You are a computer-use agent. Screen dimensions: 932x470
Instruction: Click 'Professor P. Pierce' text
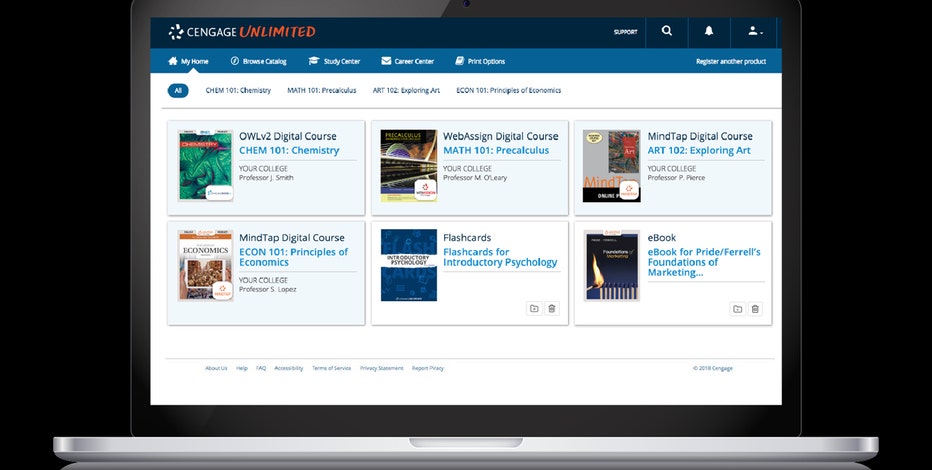coord(676,178)
